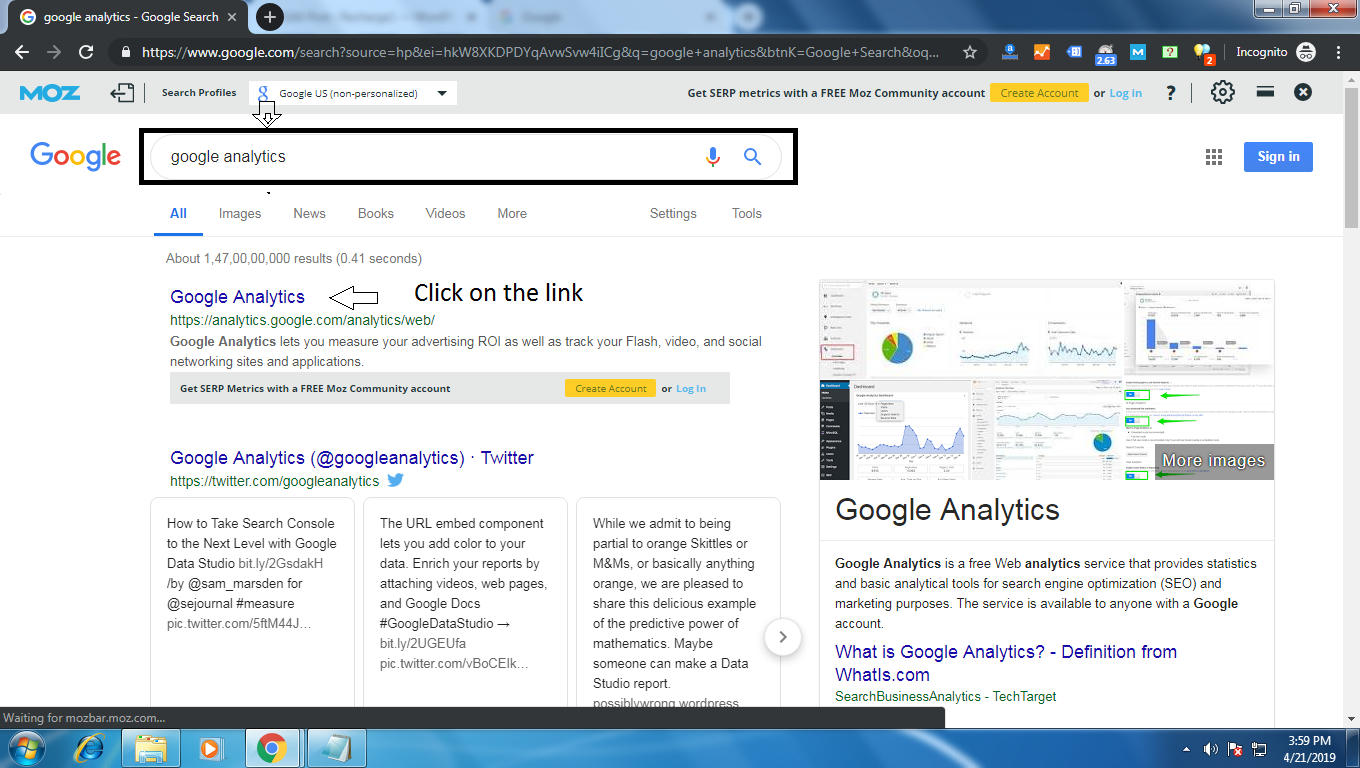1360x768 pixels.
Task: Click the blue Sign in button
Action: (1278, 156)
